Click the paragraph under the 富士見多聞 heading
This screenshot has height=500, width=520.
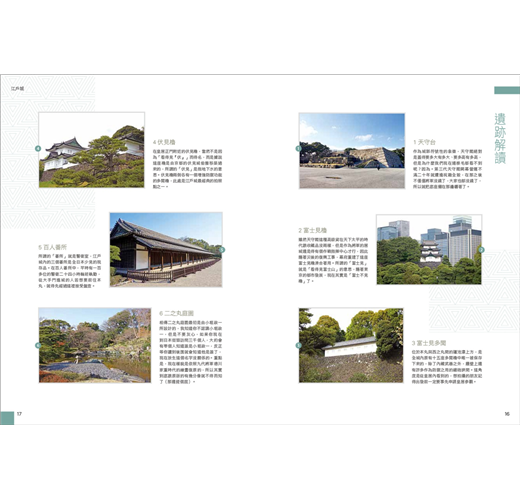[447, 367]
